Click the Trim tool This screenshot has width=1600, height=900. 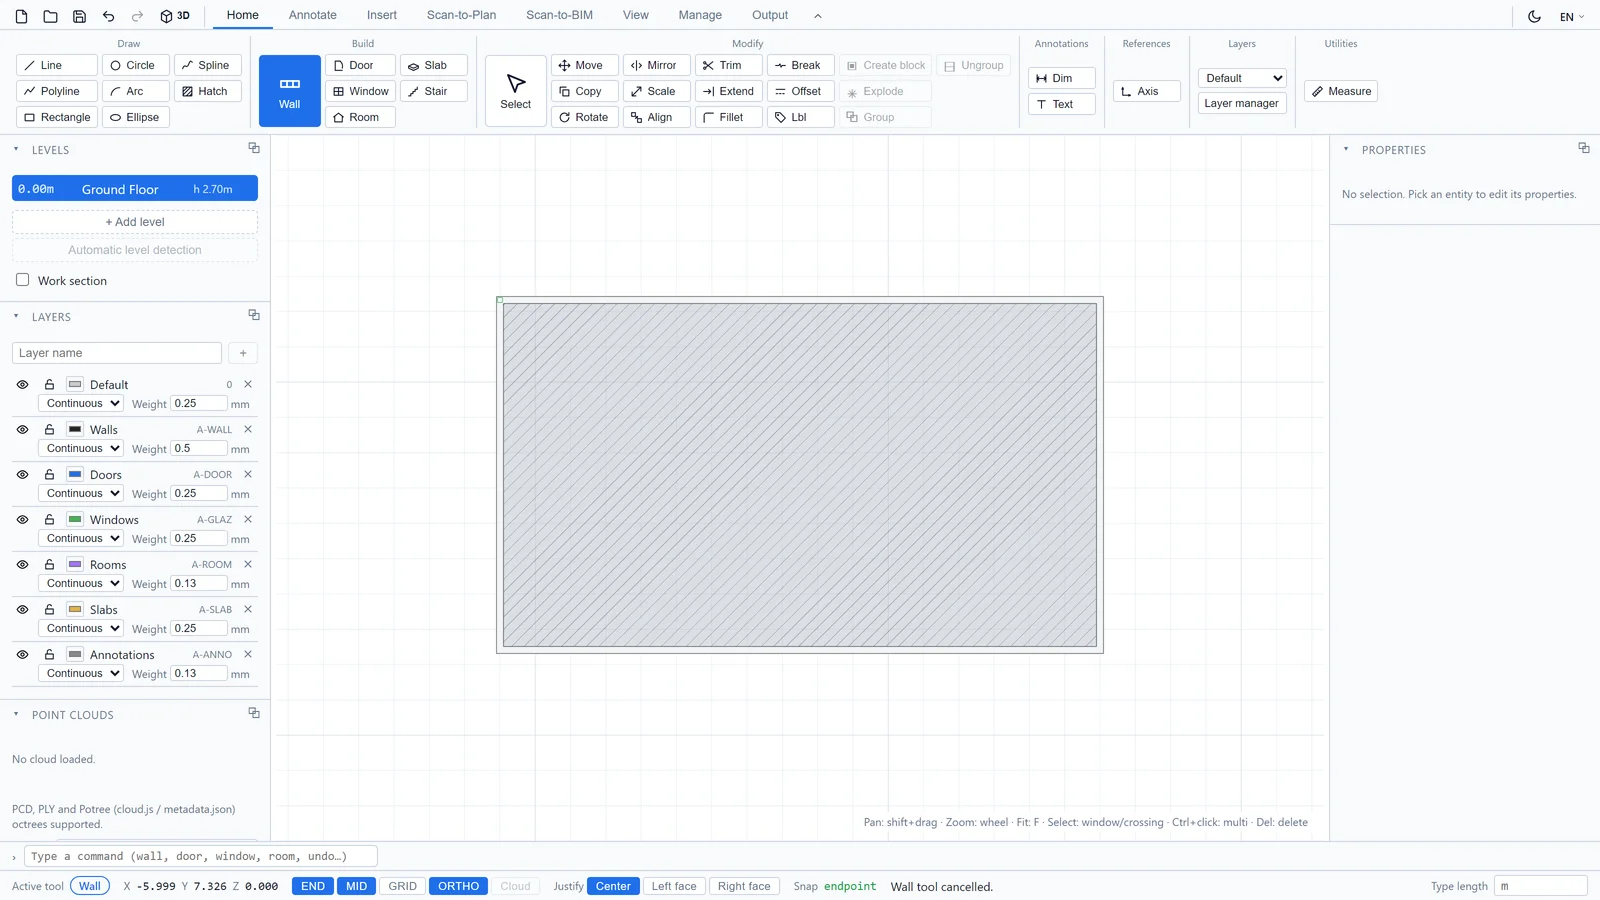pos(729,65)
